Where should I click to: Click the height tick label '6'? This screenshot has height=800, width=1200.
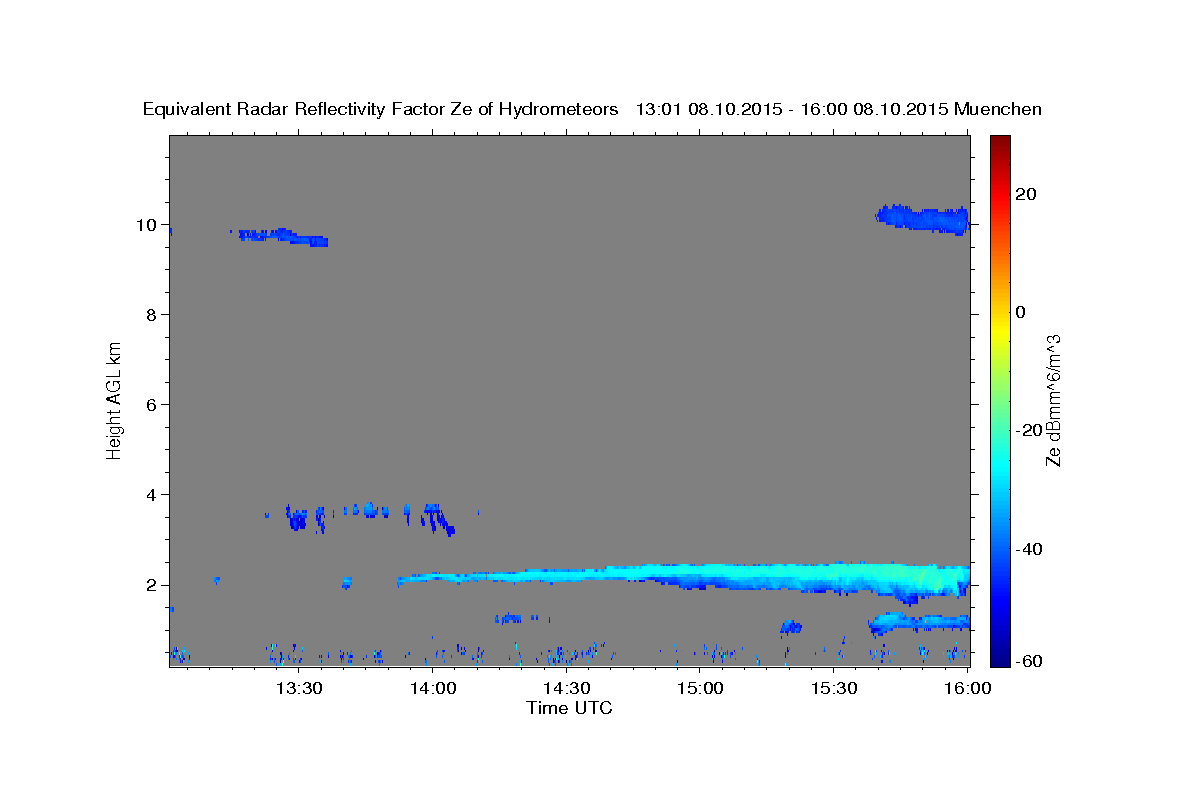click(x=150, y=404)
